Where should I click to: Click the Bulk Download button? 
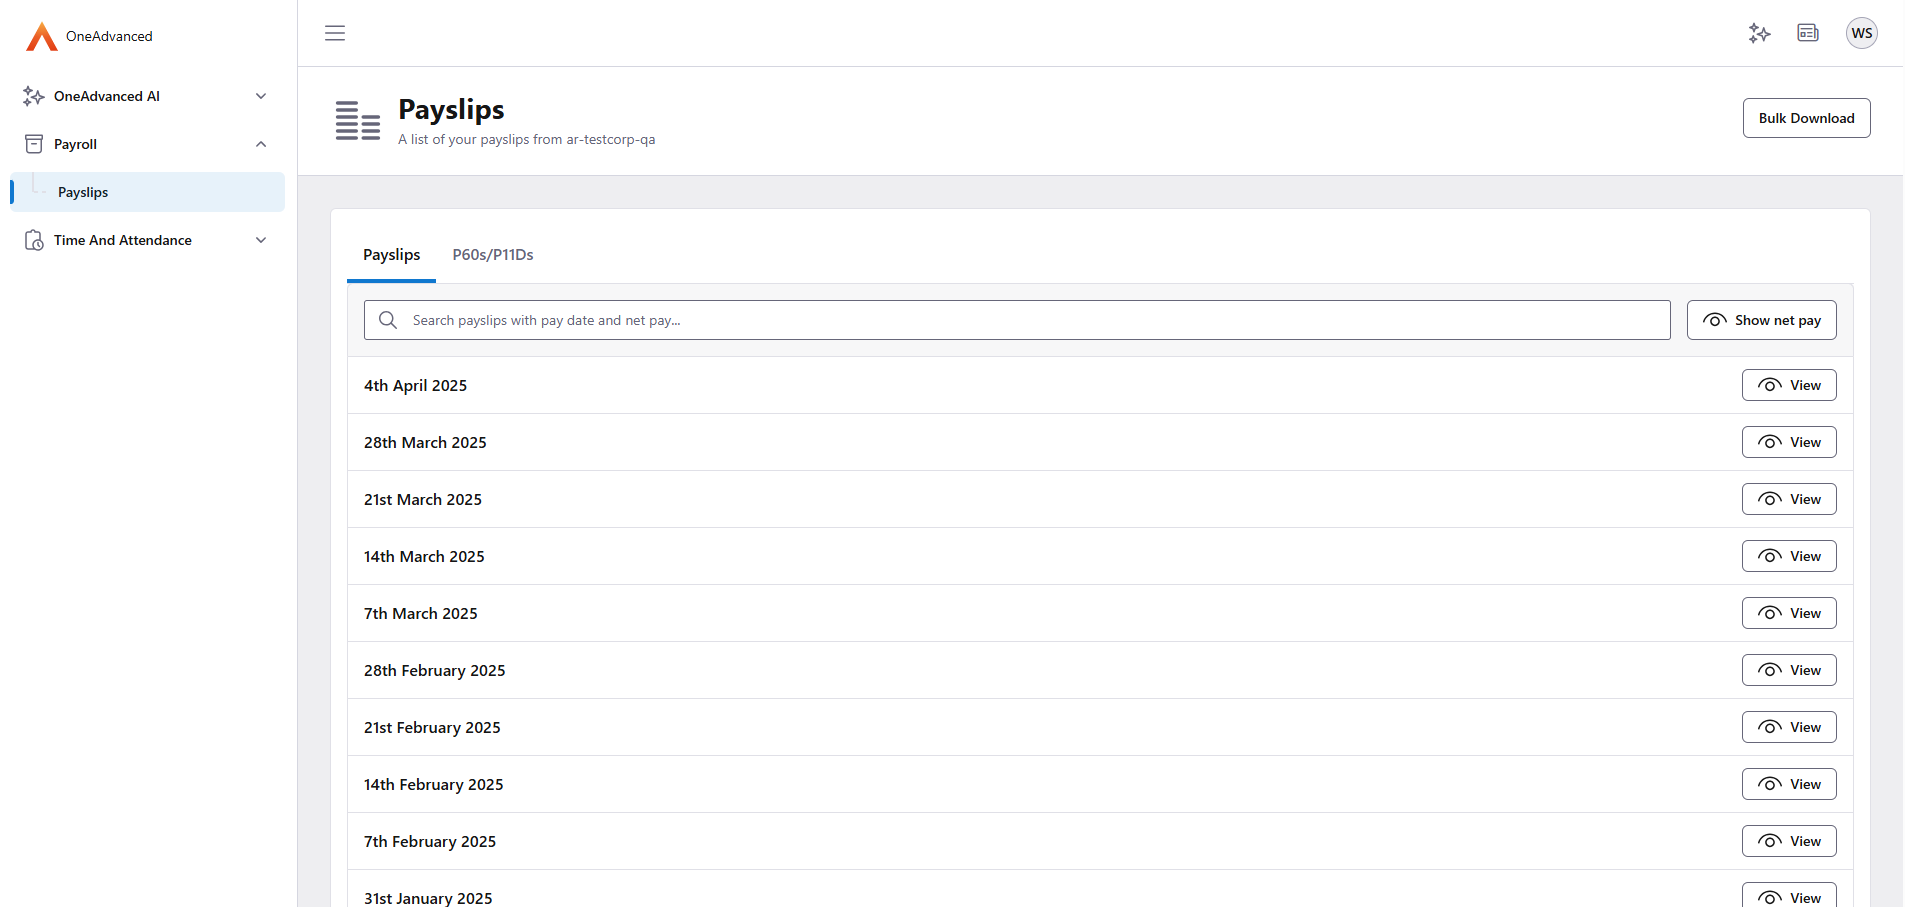(x=1805, y=118)
